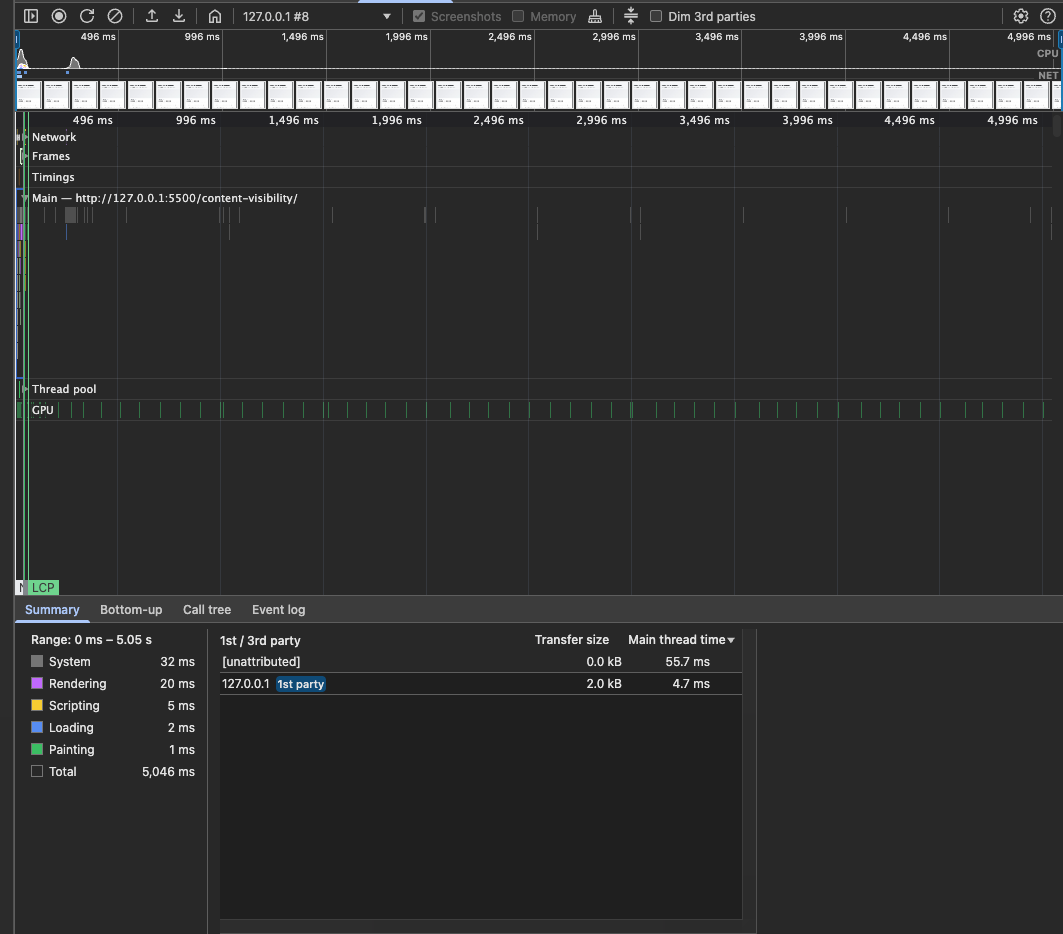Open the recording selector 127.0.0.1 #8
The width and height of the screenshot is (1063, 934).
point(317,16)
